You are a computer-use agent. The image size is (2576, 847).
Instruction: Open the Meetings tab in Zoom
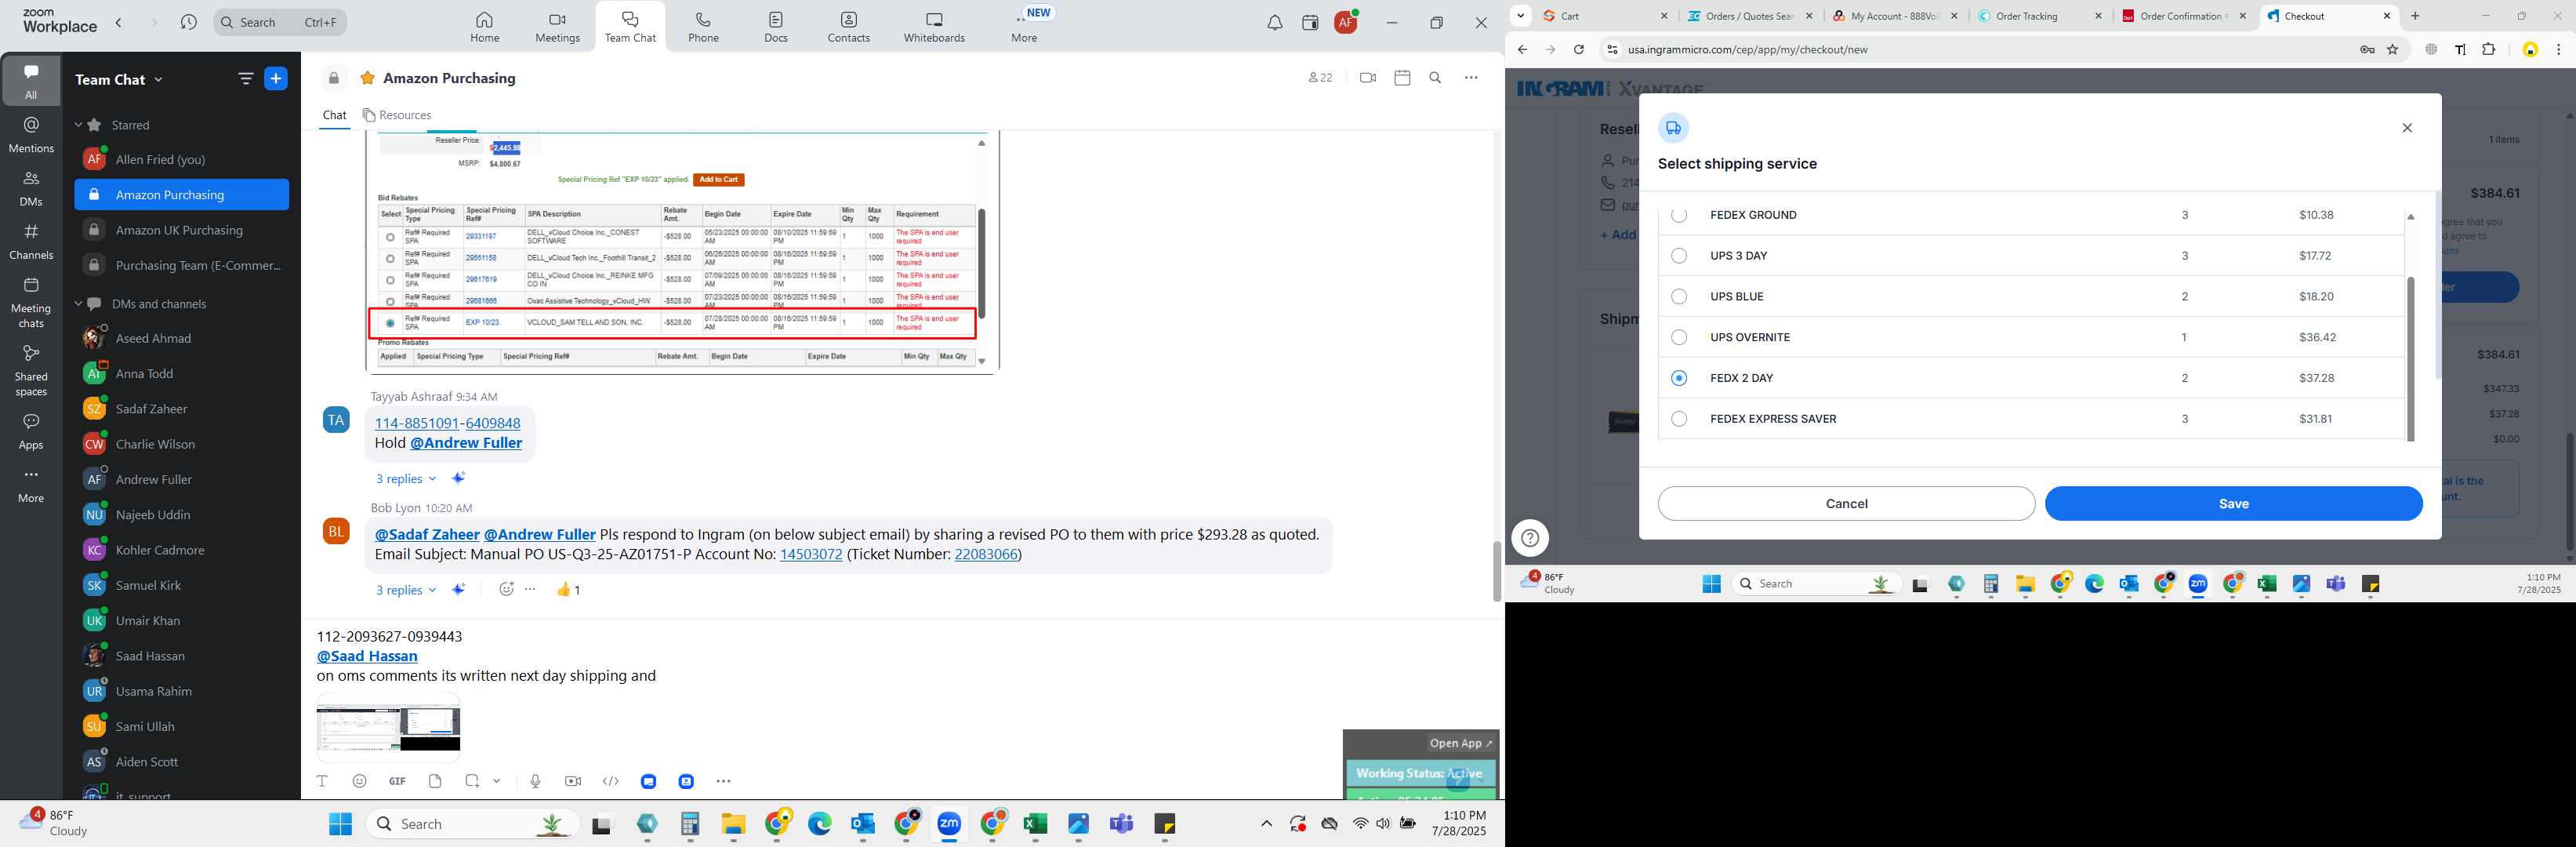tap(557, 27)
